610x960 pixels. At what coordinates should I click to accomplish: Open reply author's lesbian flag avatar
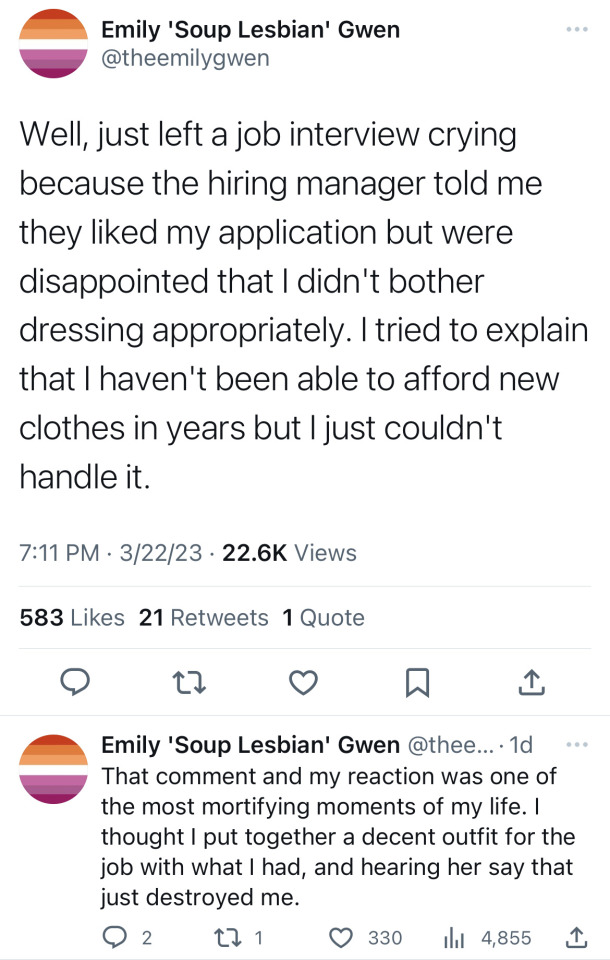tap(54, 769)
